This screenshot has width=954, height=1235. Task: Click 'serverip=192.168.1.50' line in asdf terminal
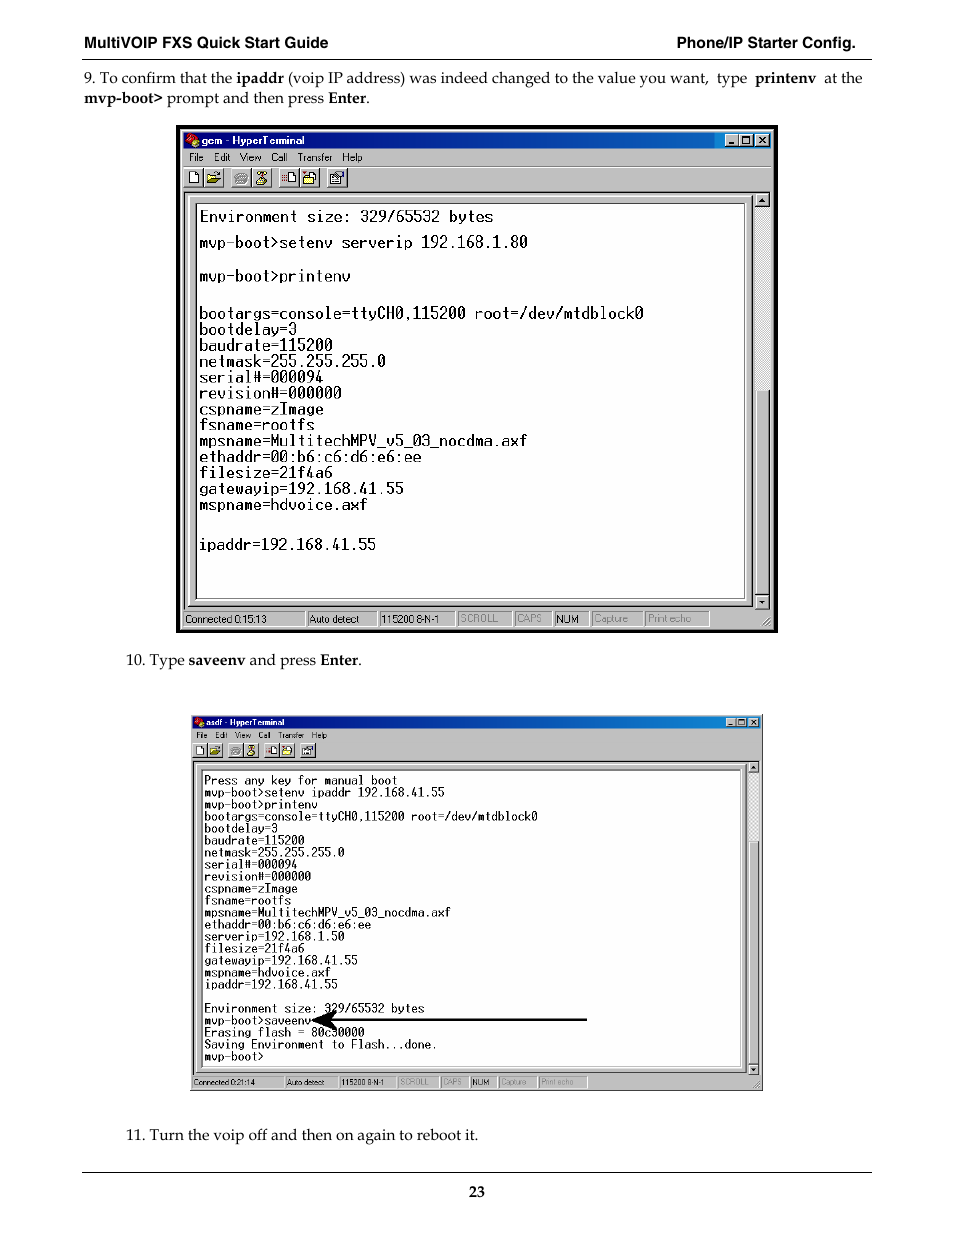274,937
